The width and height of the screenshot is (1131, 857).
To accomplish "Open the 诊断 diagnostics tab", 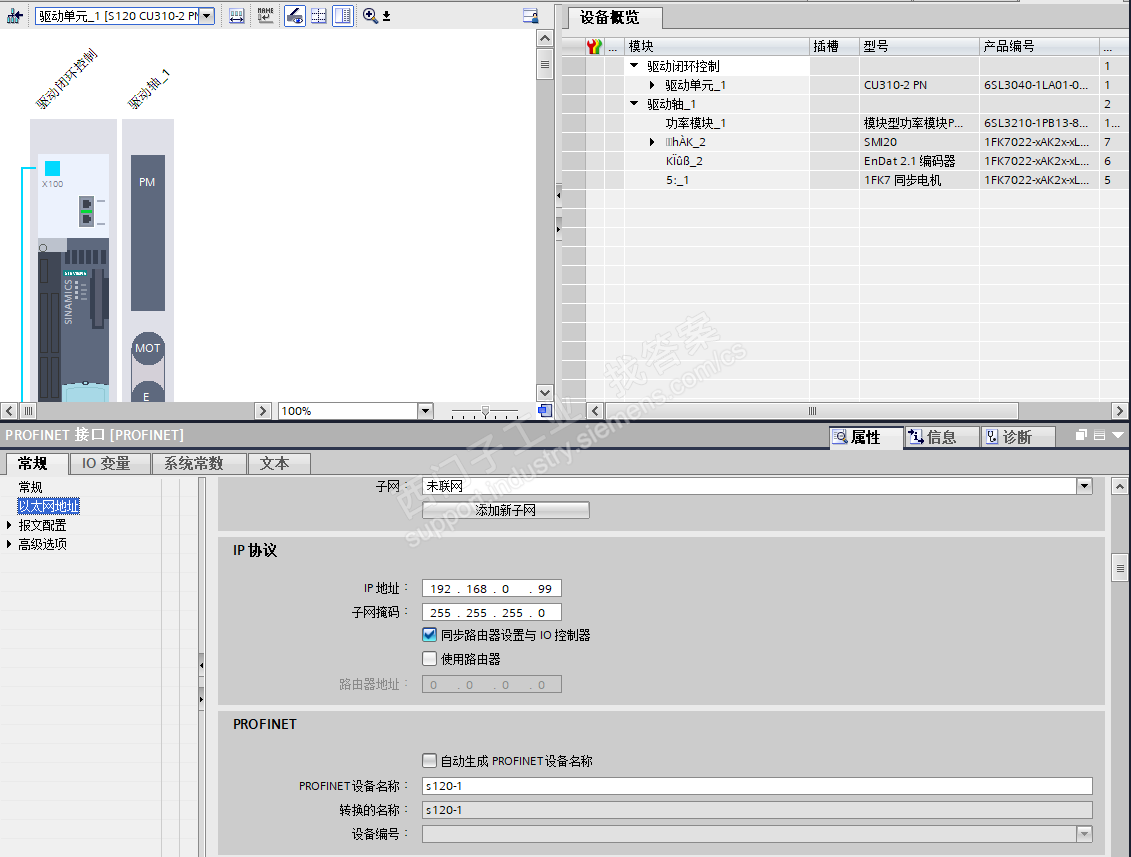I will (x=1017, y=437).
